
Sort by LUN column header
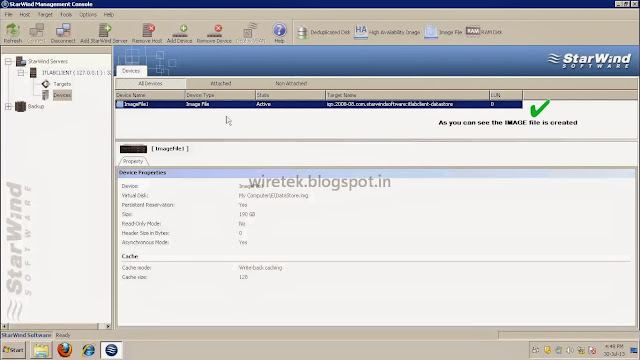point(506,95)
